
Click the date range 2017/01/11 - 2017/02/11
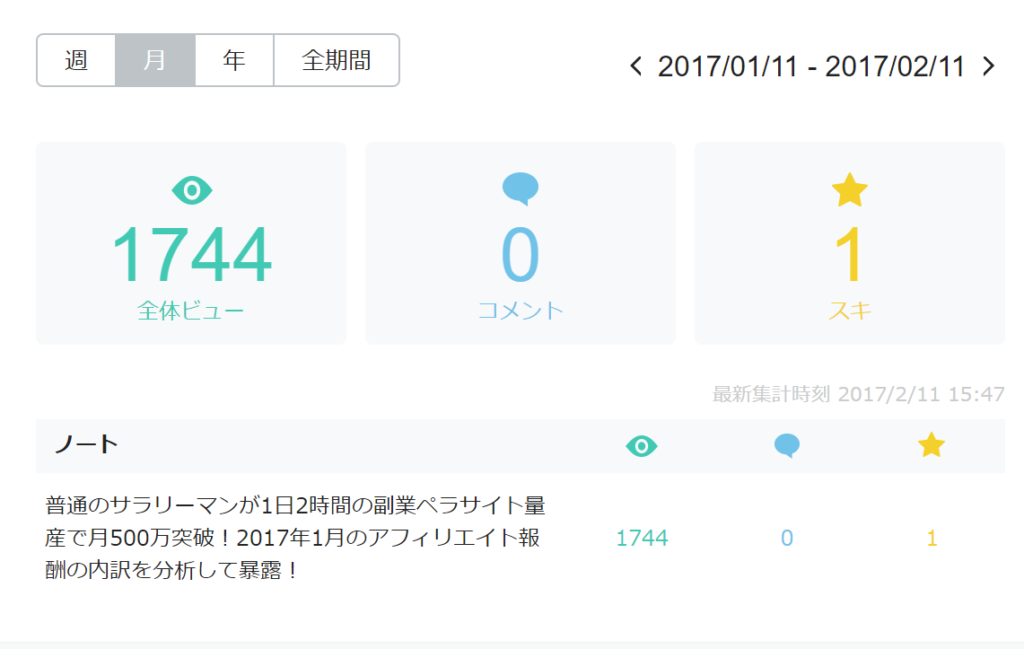(811, 67)
